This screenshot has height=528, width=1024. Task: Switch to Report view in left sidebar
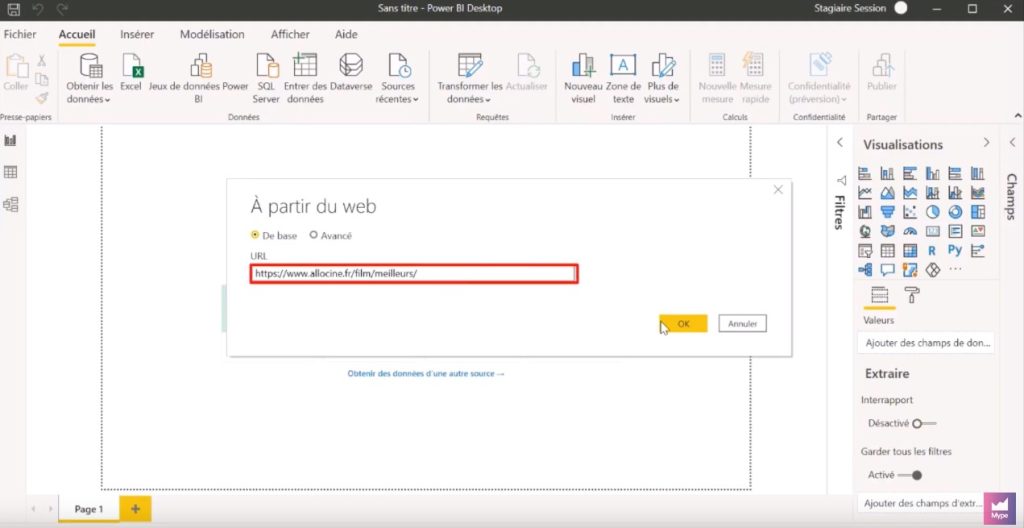click(10, 140)
